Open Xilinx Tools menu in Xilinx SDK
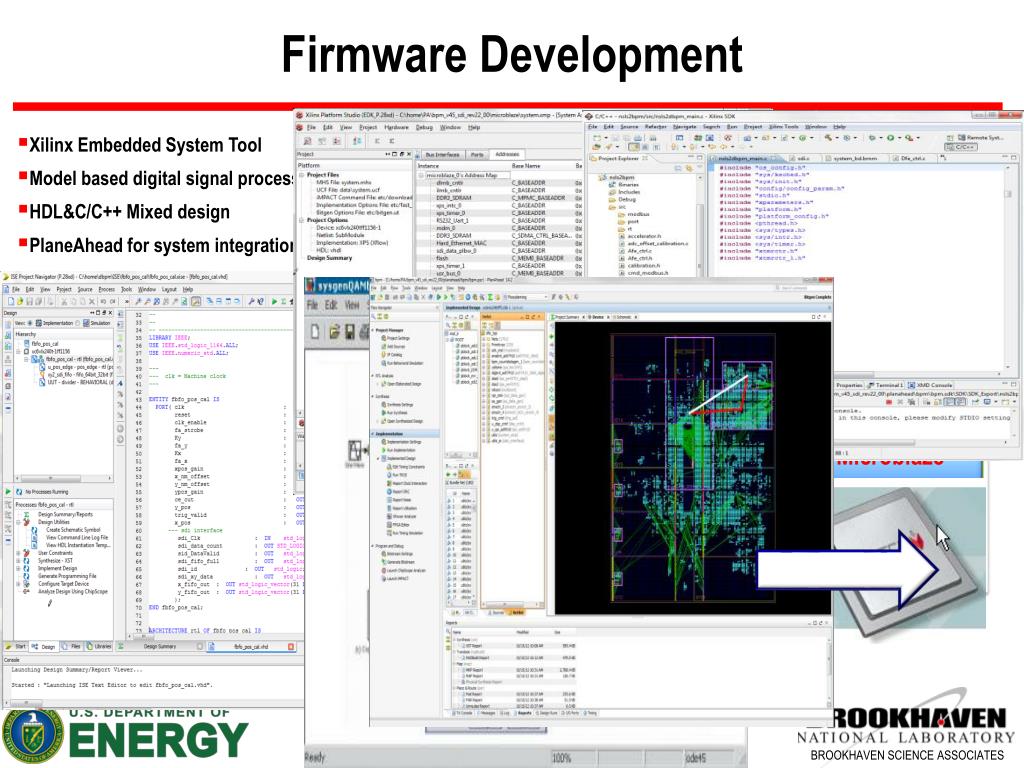 coord(784,127)
